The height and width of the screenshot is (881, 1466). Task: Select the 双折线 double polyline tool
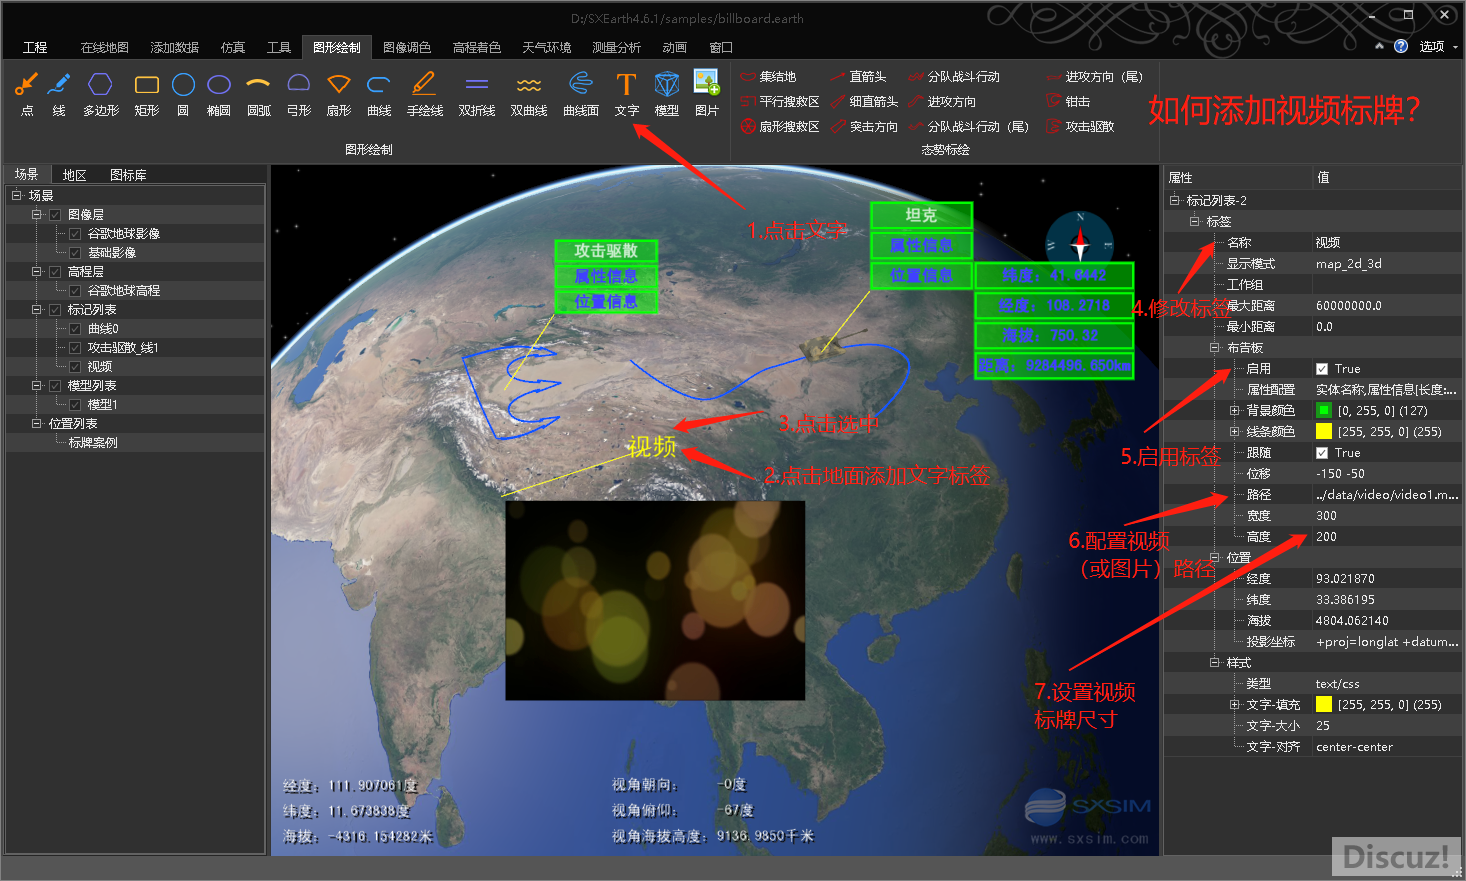pos(477,94)
